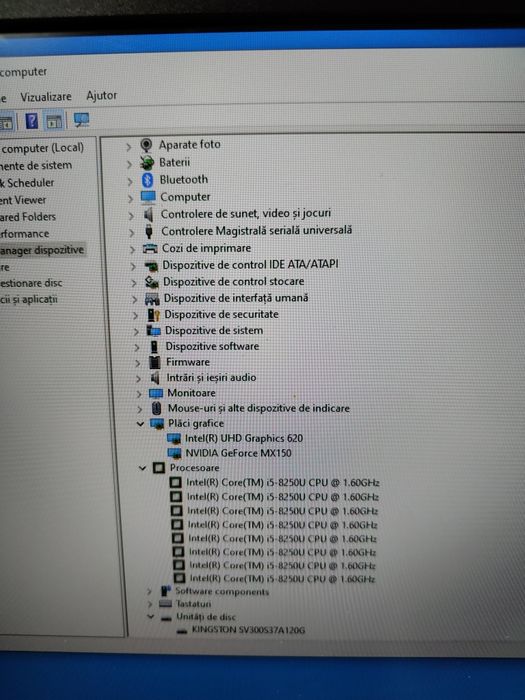Click the Aparate foto webcam icon

point(146,145)
